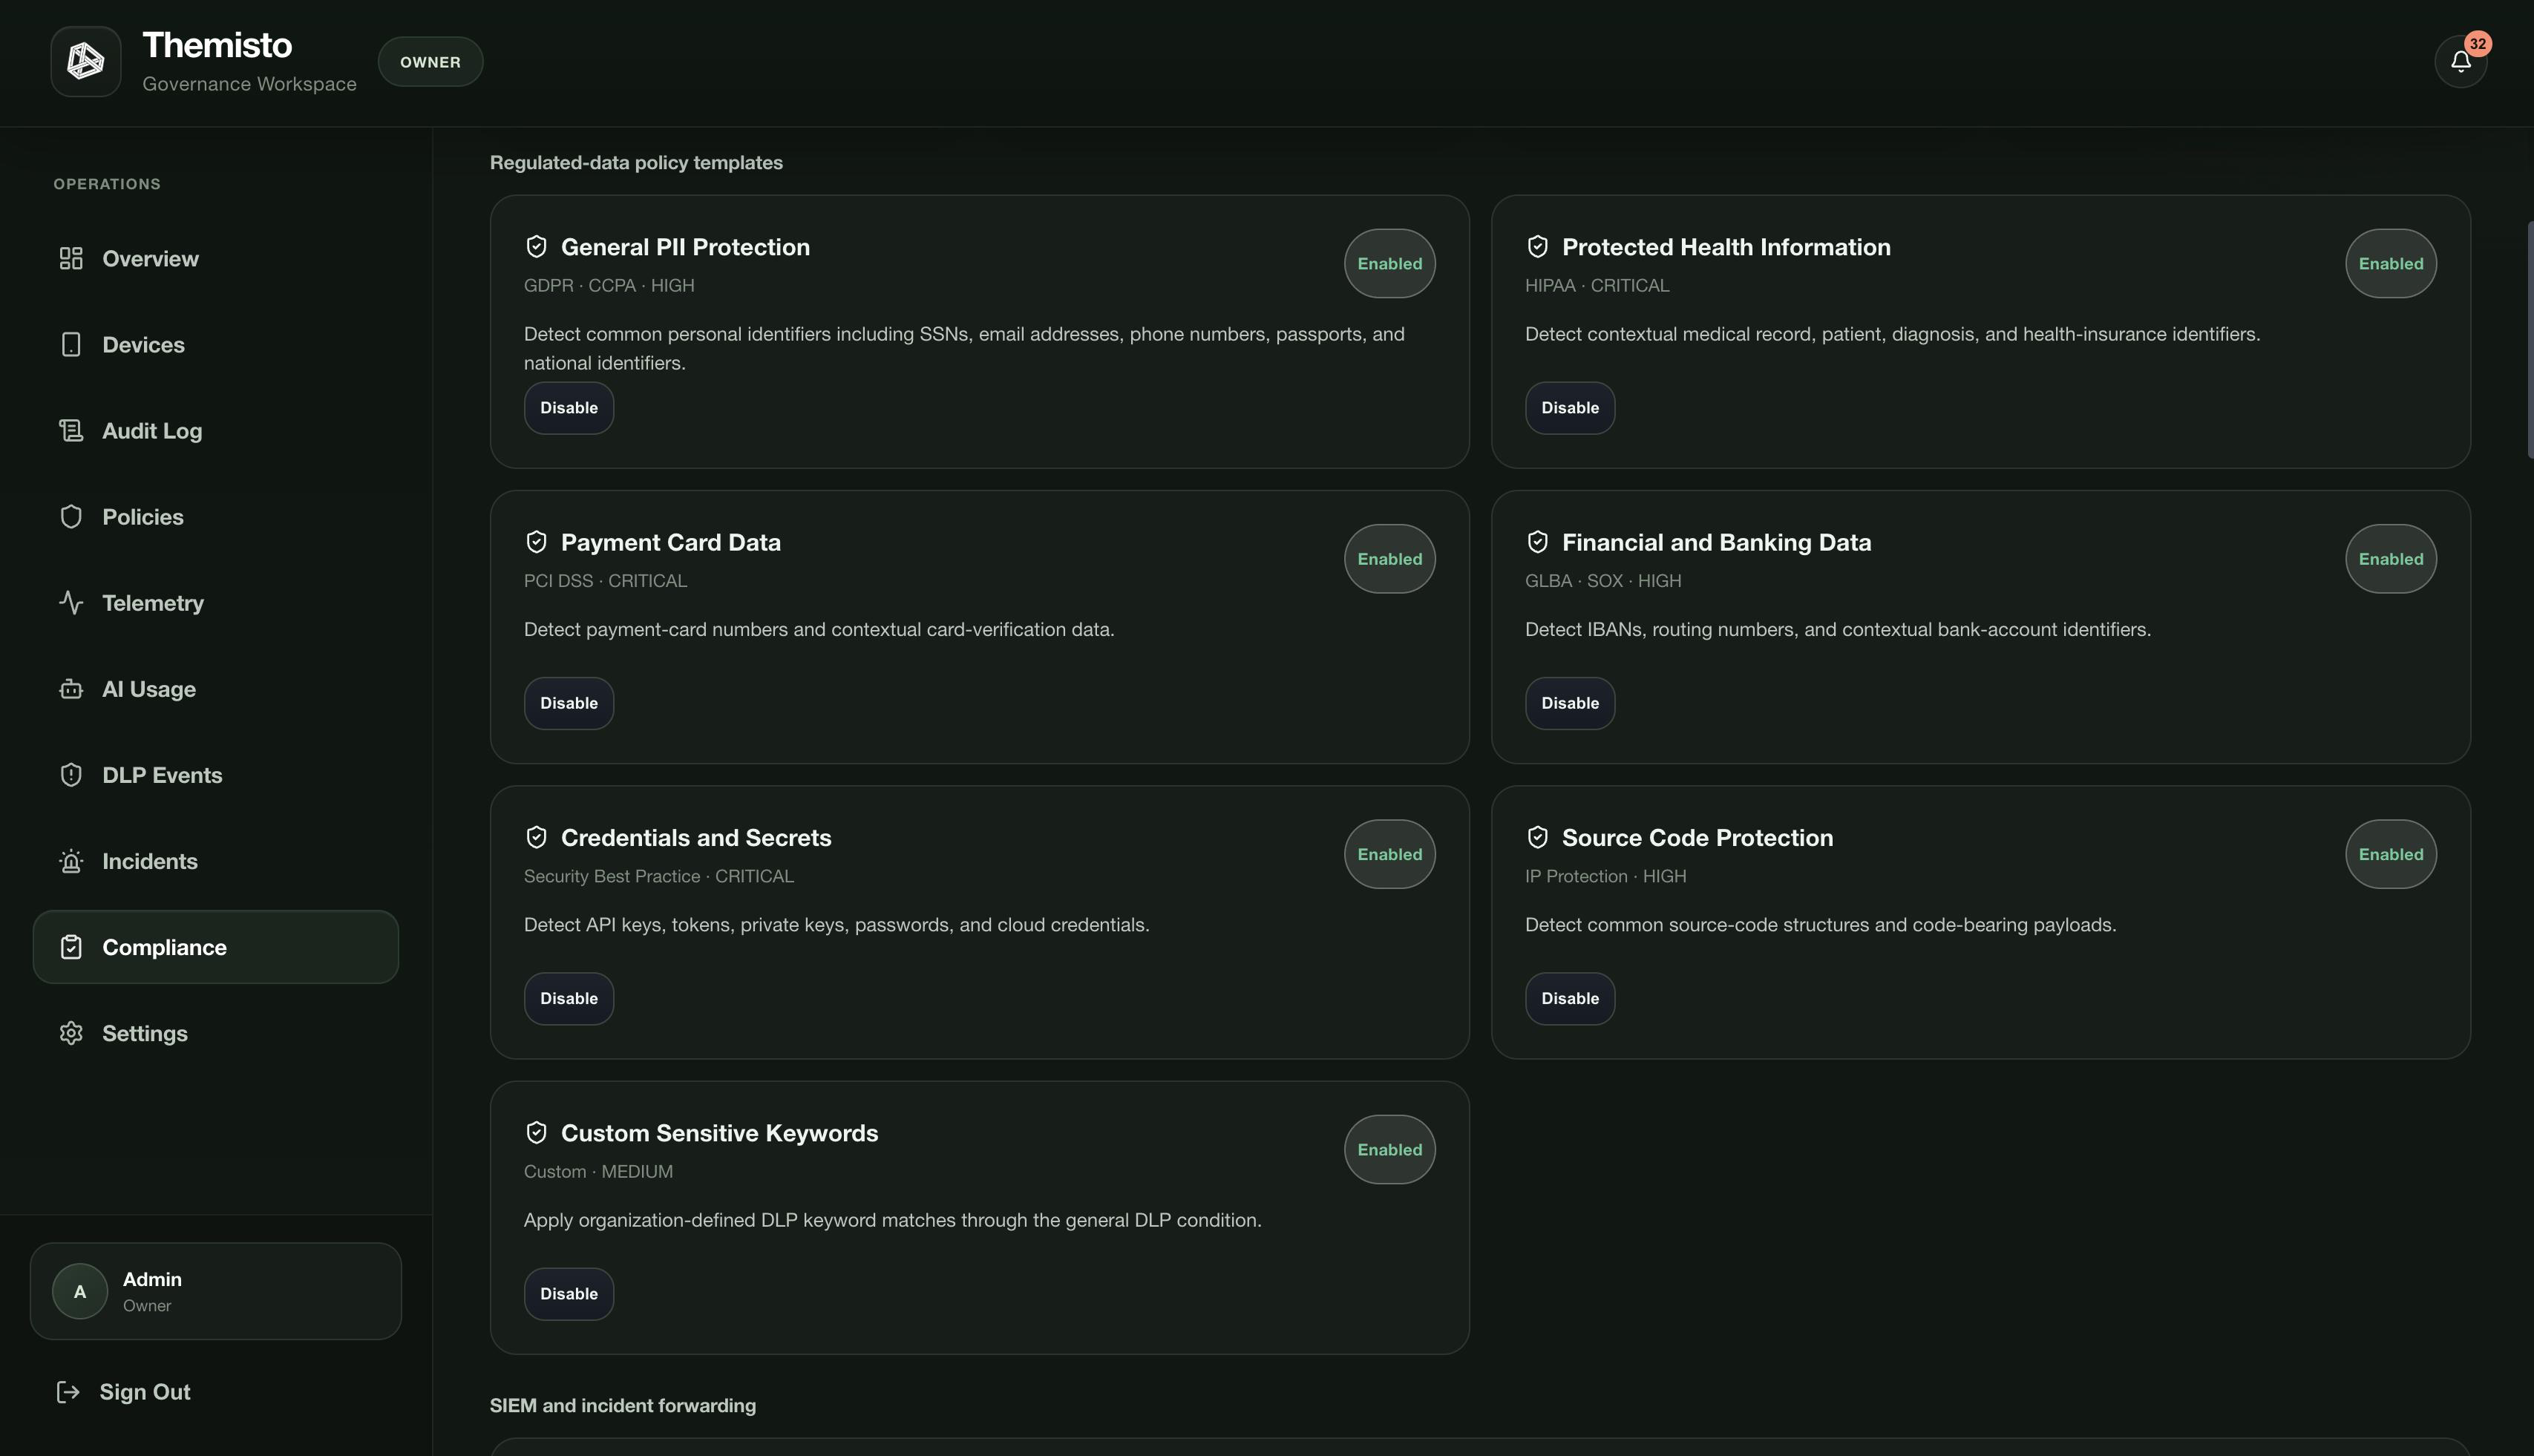Click the Audit Log scroll icon
This screenshot has height=1456, width=2534.
coord(71,431)
